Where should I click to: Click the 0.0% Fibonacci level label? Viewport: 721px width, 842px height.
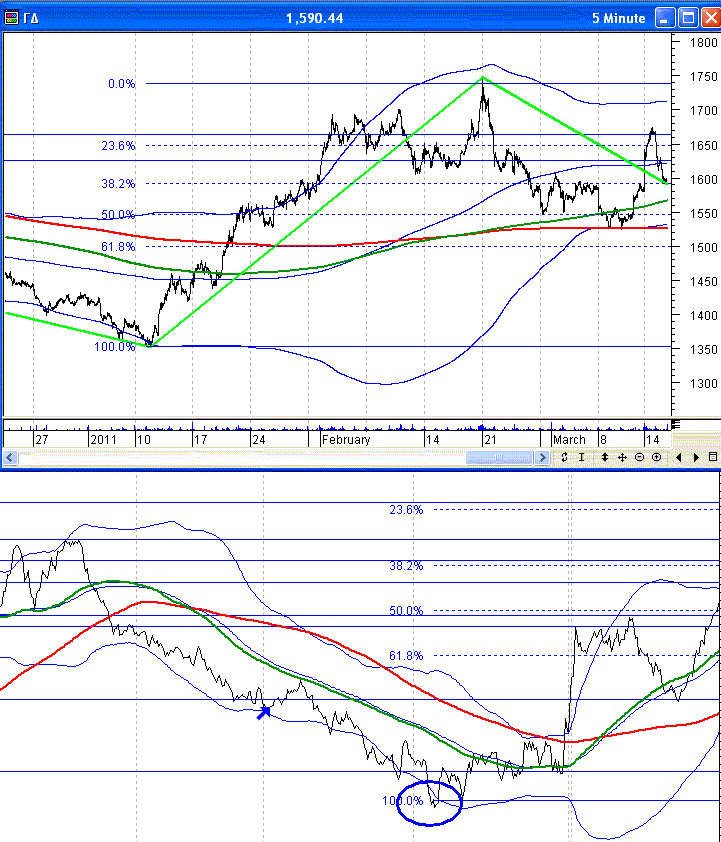pos(121,84)
